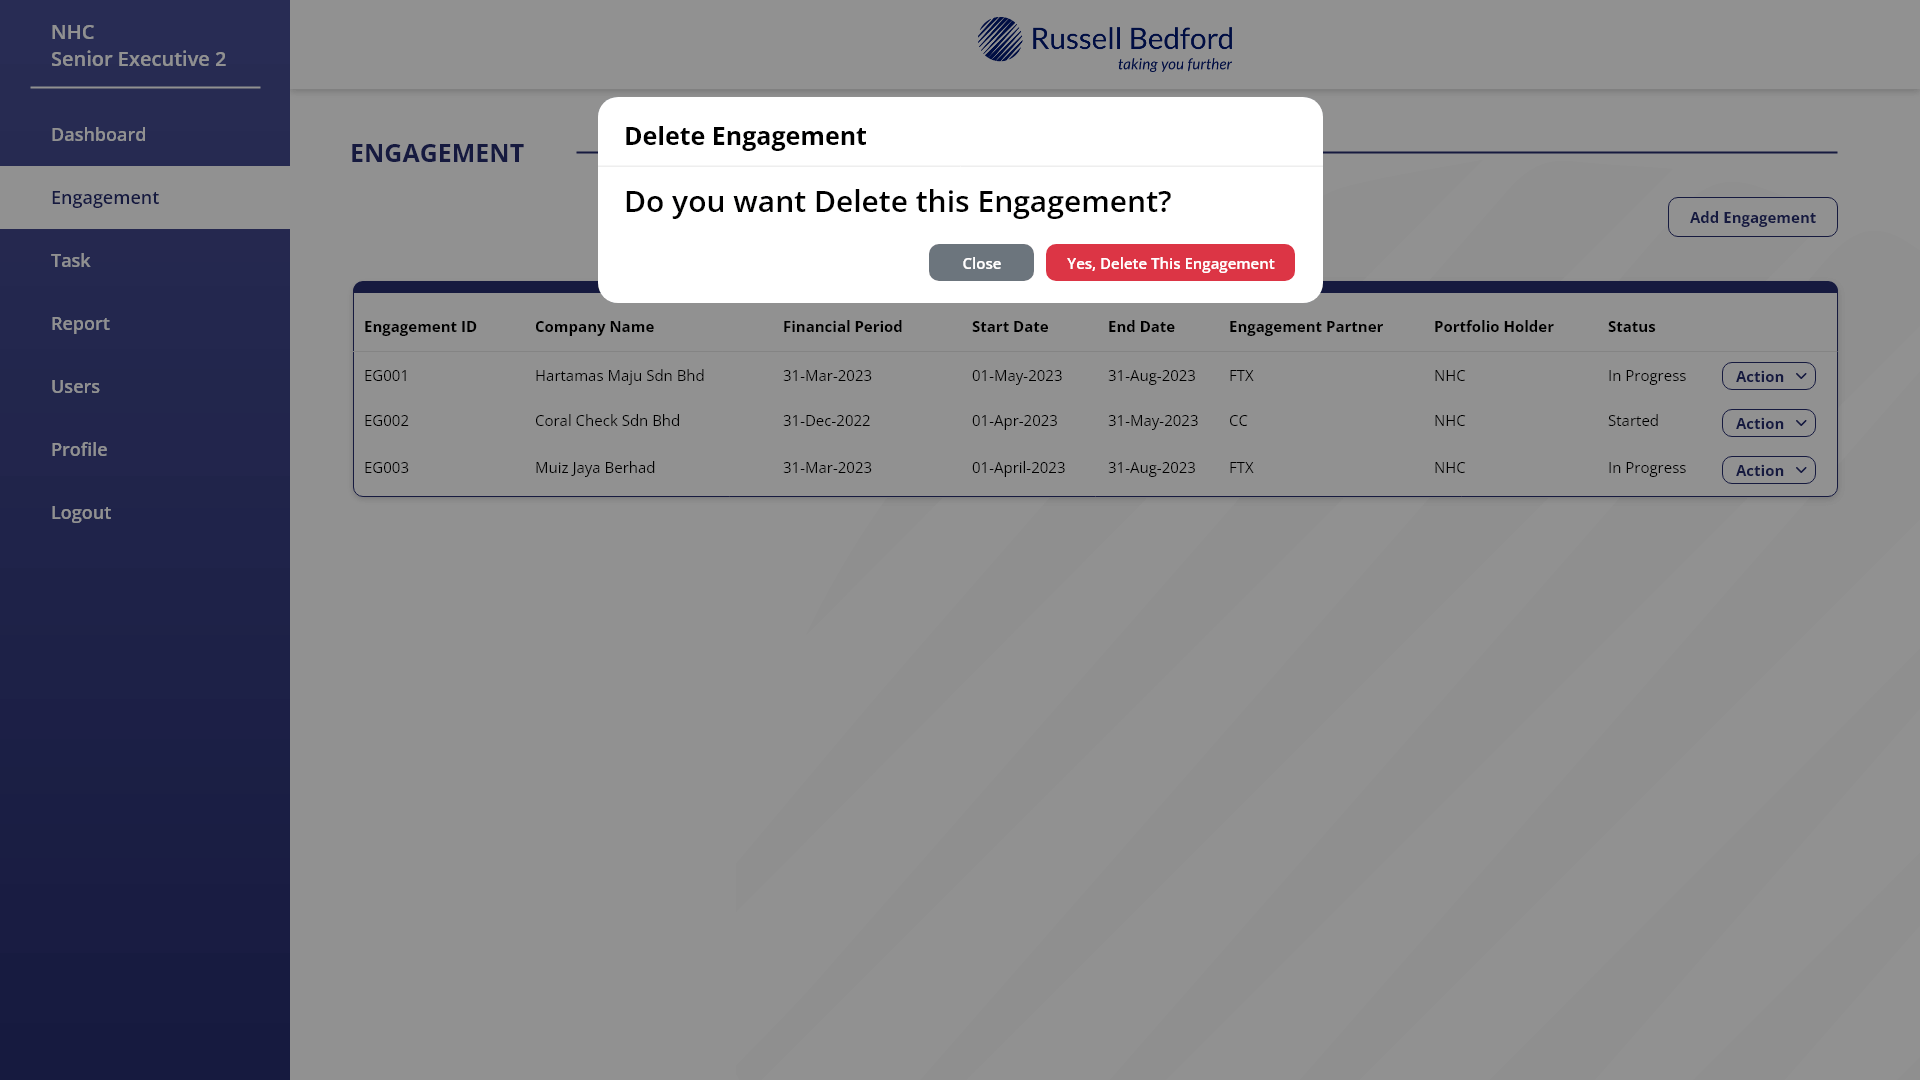Select the Engagement menu item
The width and height of the screenshot is (1920, 1080).
[x=104, y=197]
